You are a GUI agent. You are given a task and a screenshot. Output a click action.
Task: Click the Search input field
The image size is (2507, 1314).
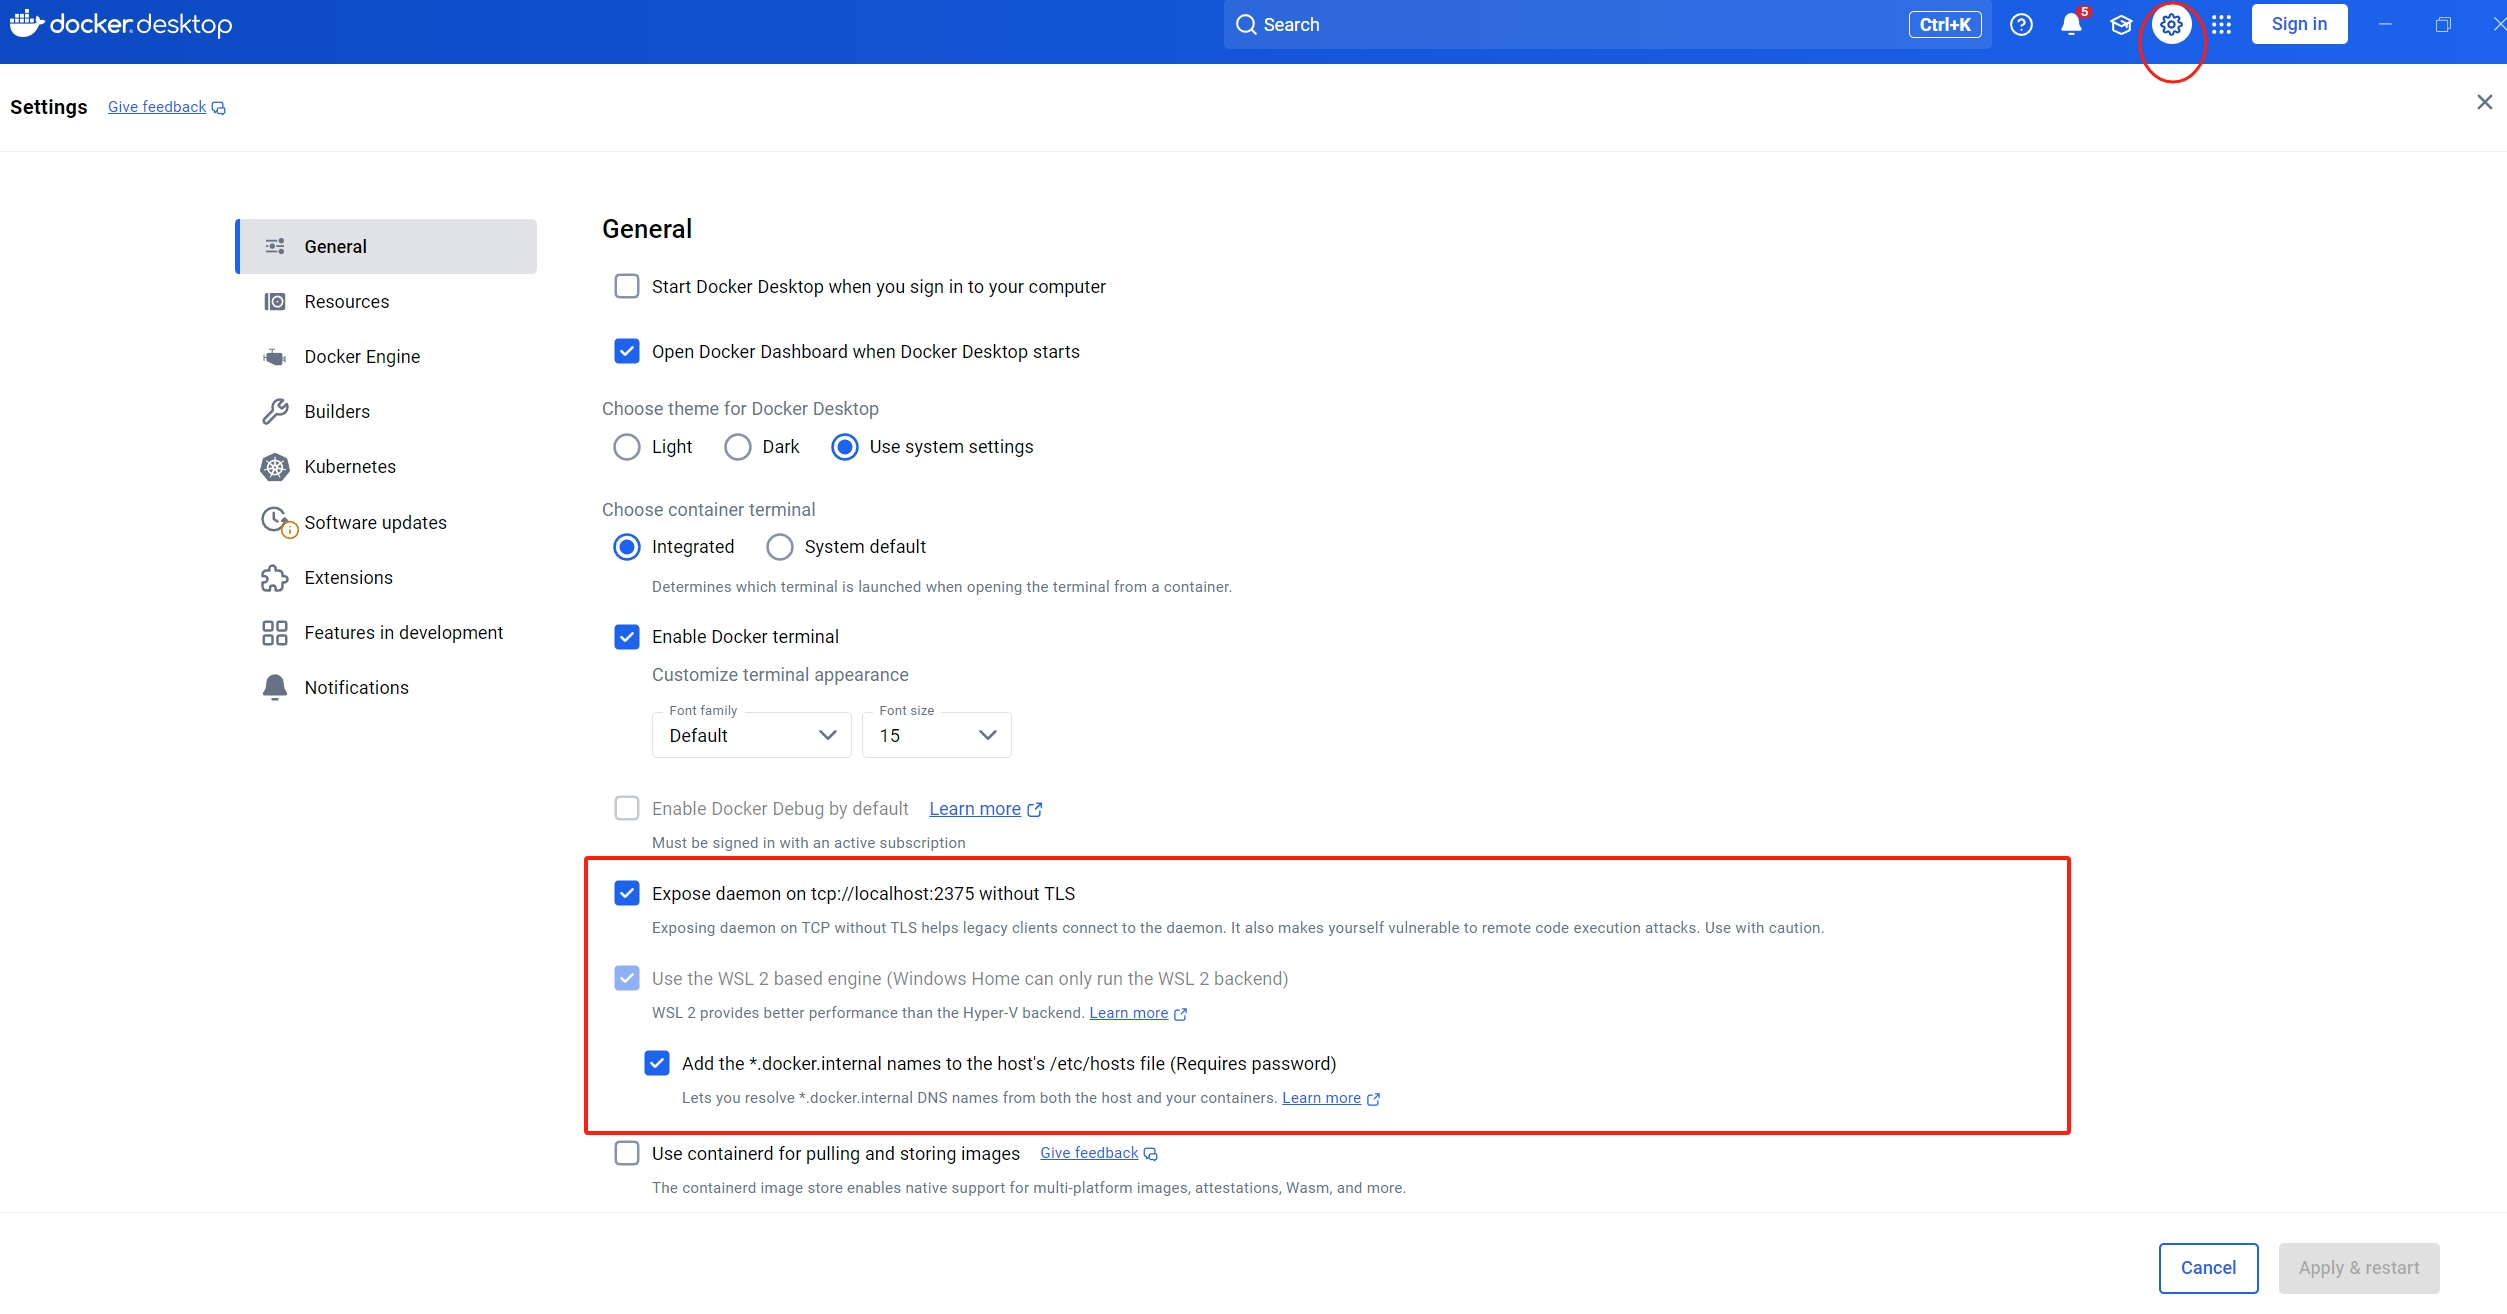[x=1607, y=25]
